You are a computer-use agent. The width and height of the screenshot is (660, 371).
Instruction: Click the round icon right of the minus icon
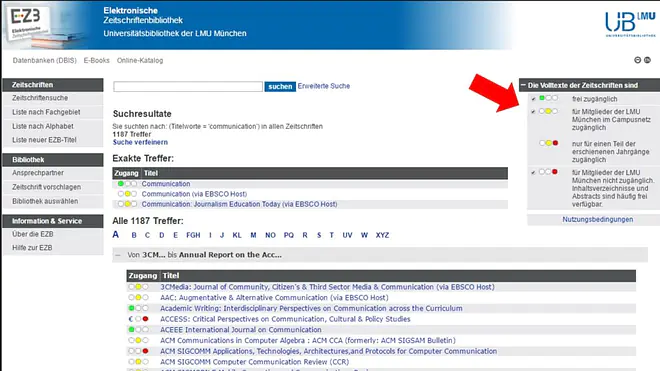647,60
